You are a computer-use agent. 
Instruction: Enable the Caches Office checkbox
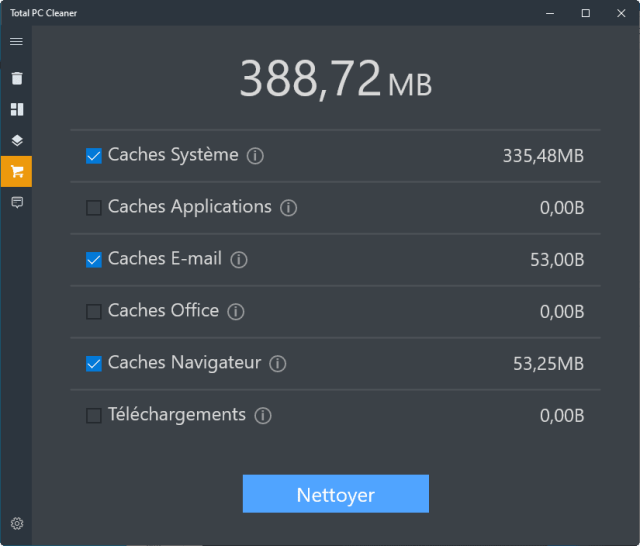94,312
